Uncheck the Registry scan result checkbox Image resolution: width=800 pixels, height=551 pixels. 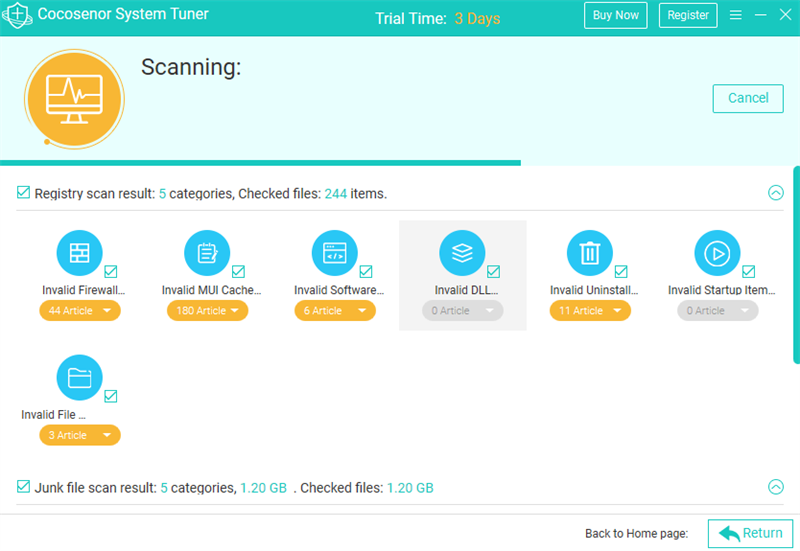23,192
